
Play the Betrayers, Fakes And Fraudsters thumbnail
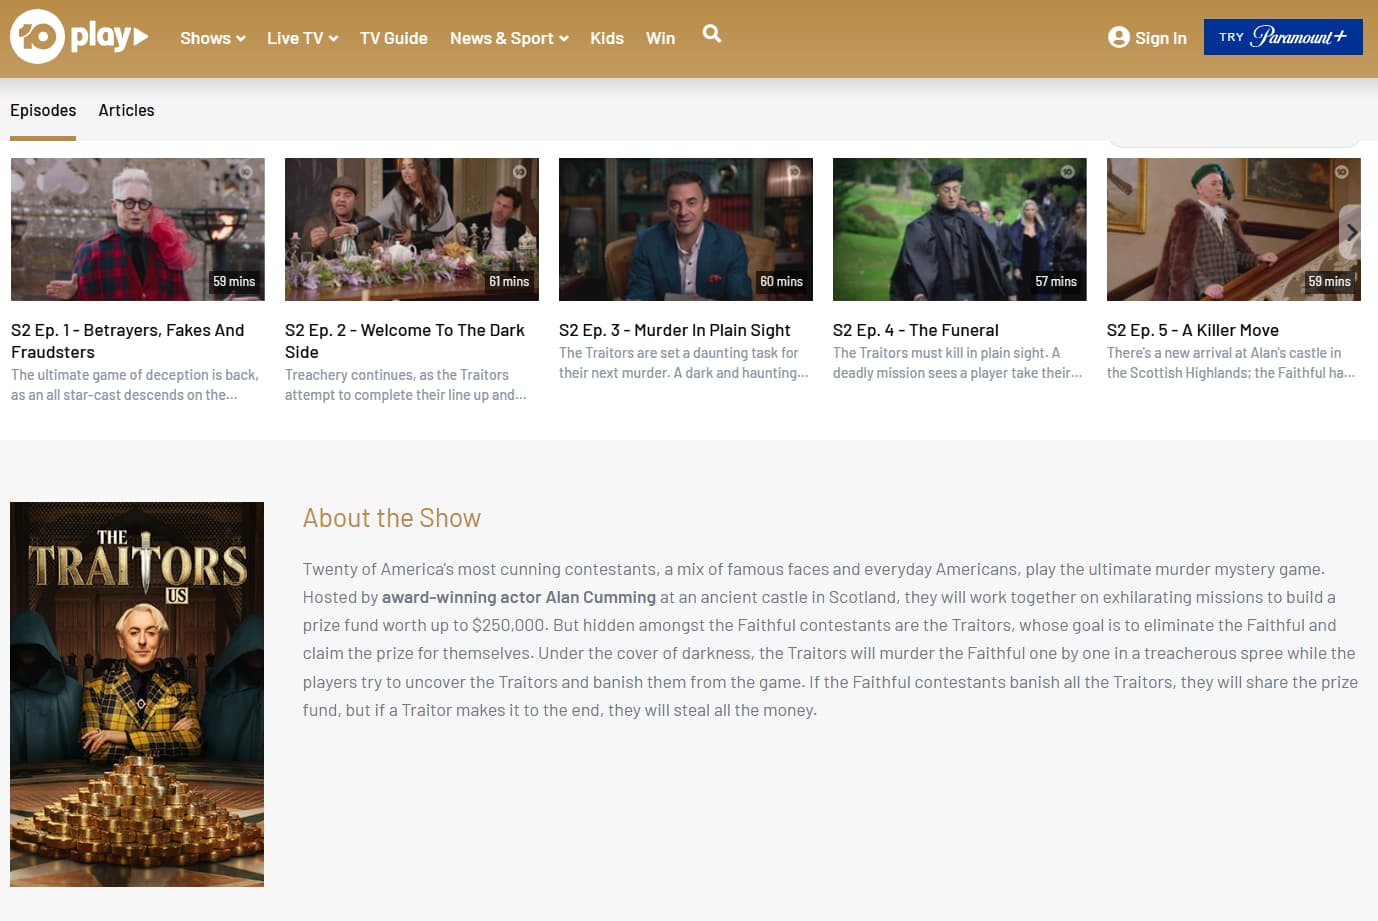coord(138,229)
